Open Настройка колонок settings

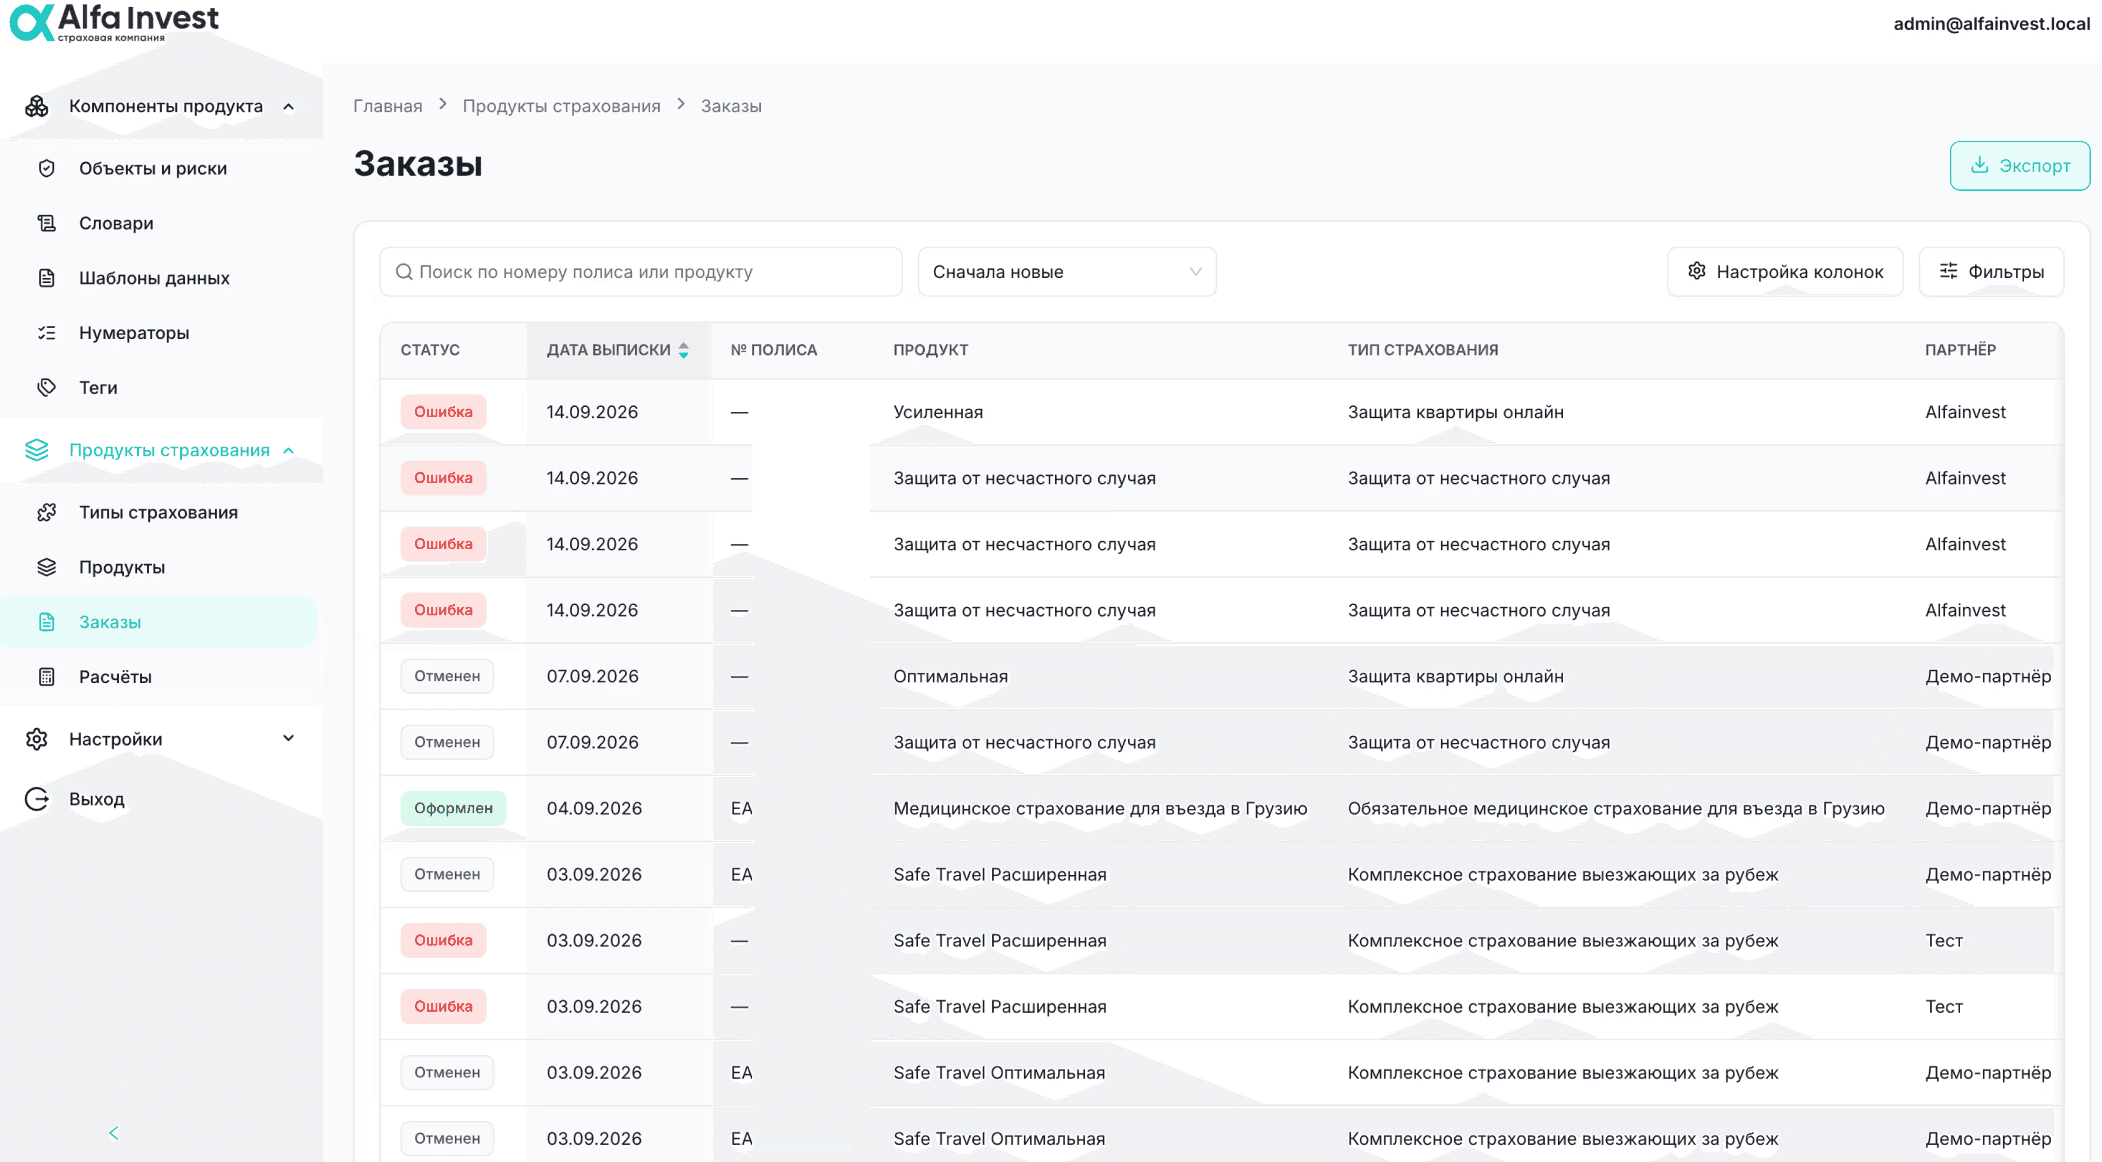[1785, 272]
